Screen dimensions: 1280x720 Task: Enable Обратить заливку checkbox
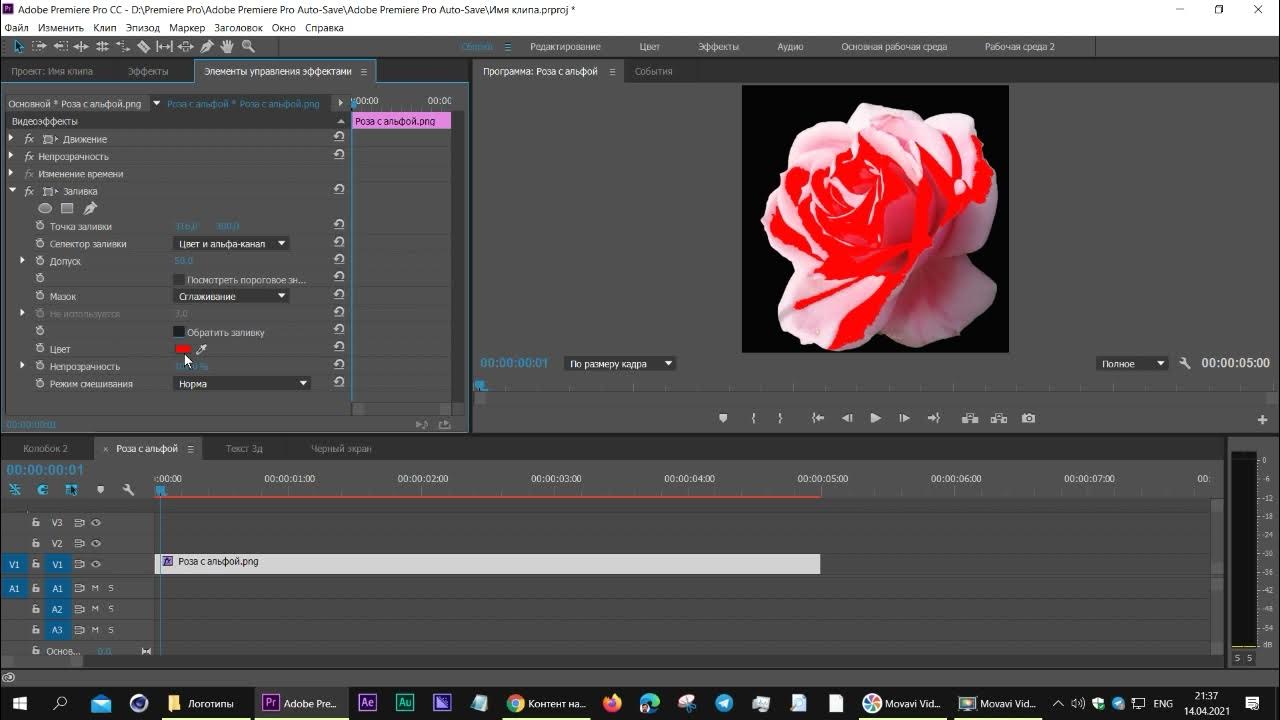pyautogui.click(x=179, y=332)
